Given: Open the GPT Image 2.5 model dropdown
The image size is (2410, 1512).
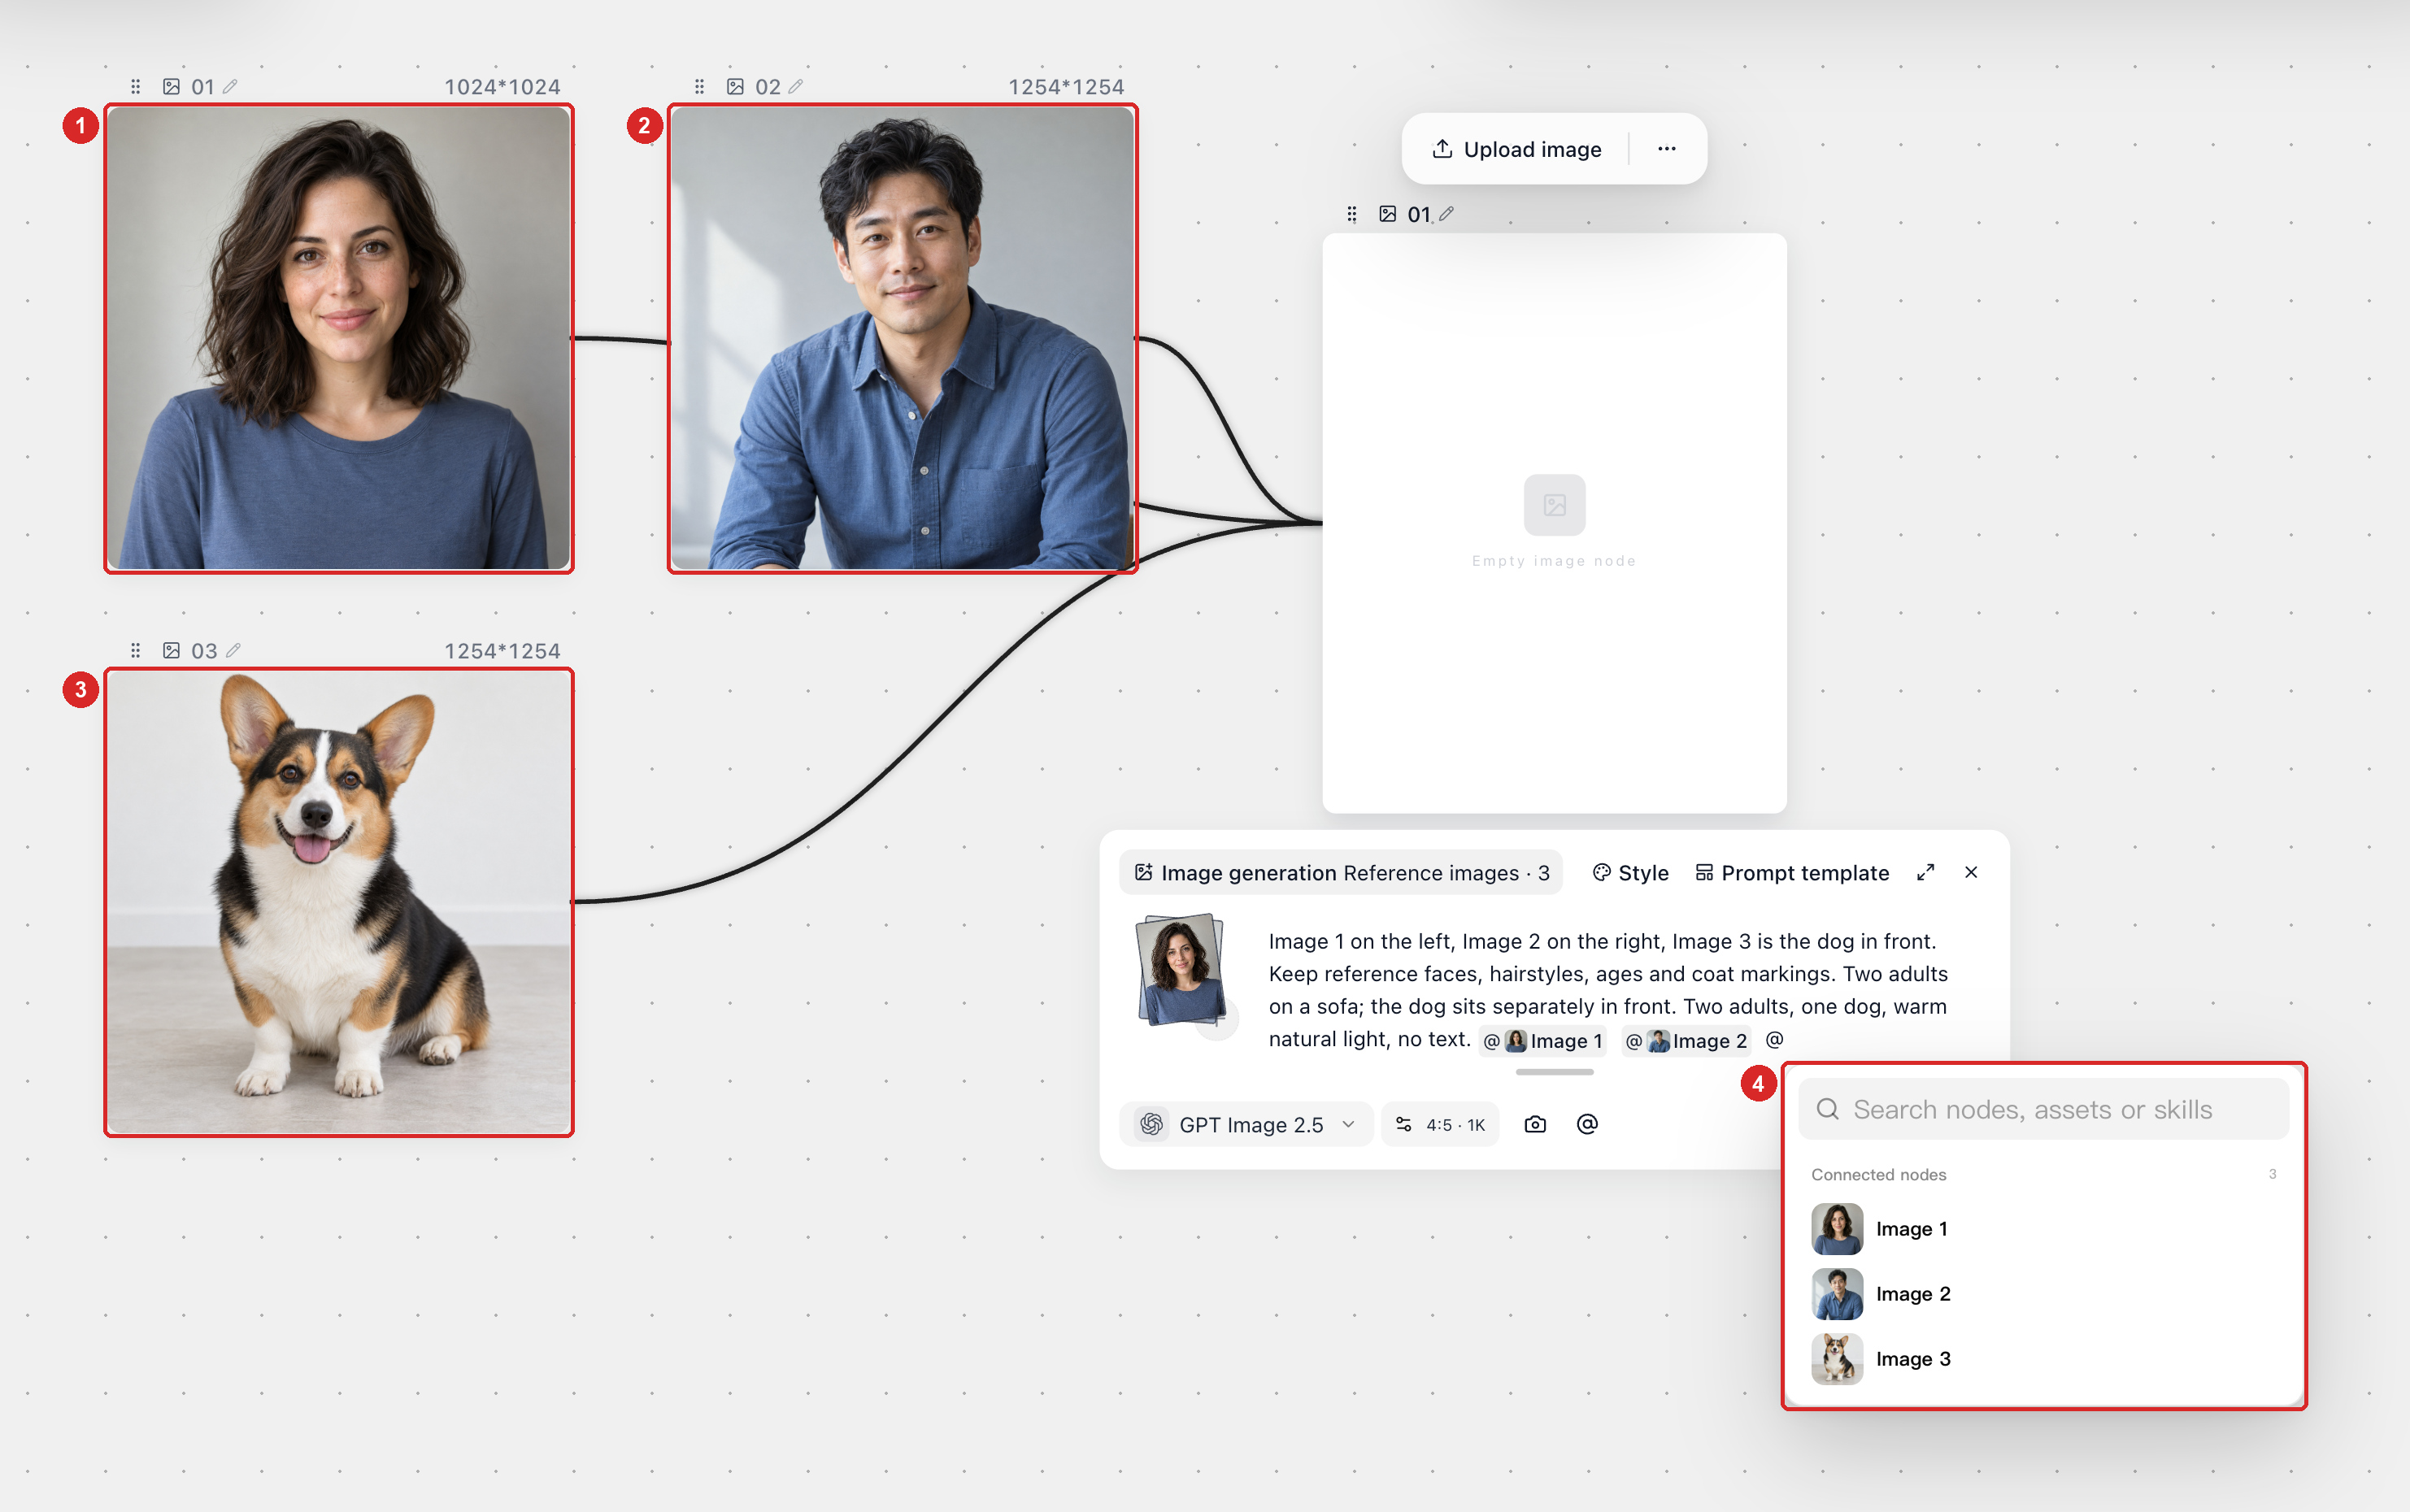Looking at the screenshot, I should click(1246, 1125).
